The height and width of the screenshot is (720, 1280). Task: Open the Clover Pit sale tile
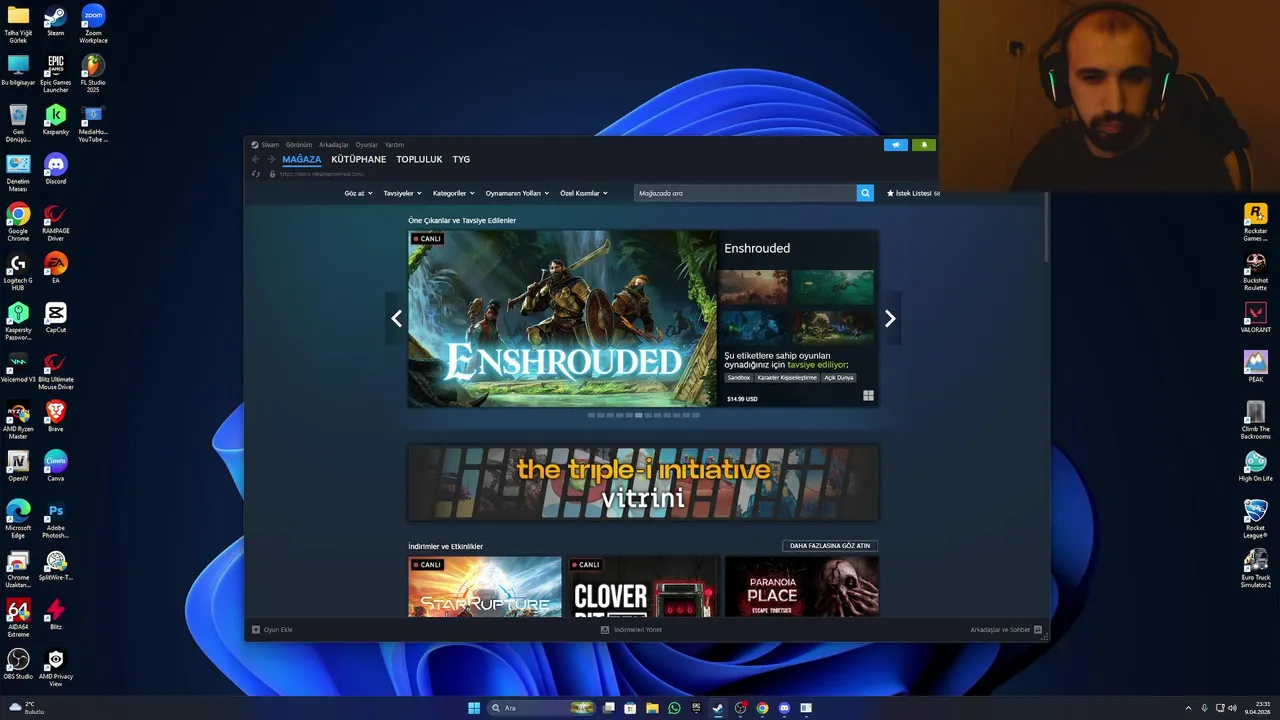pos(643,586)
